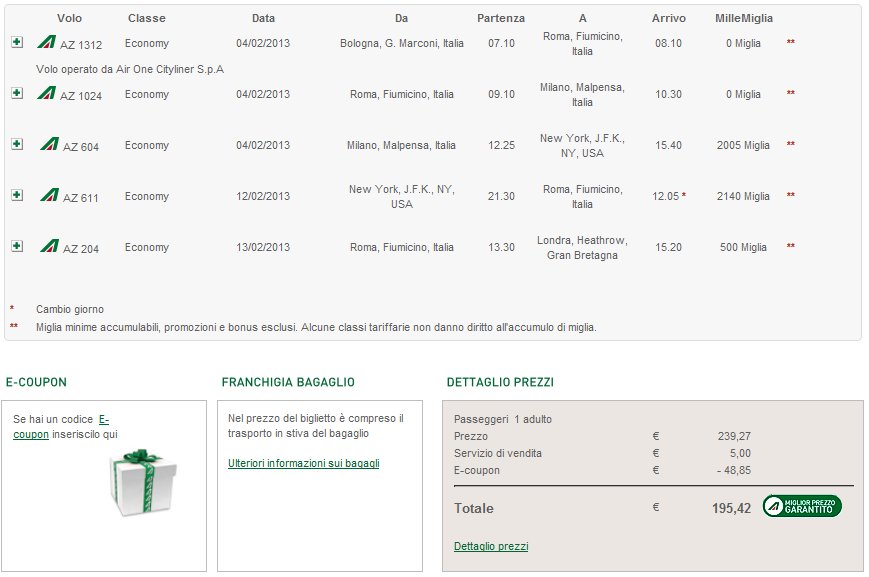This screenshot has width=869, height=577.
Task: Click the Miglior Prezzo Garantito badge
Action: 801,506
